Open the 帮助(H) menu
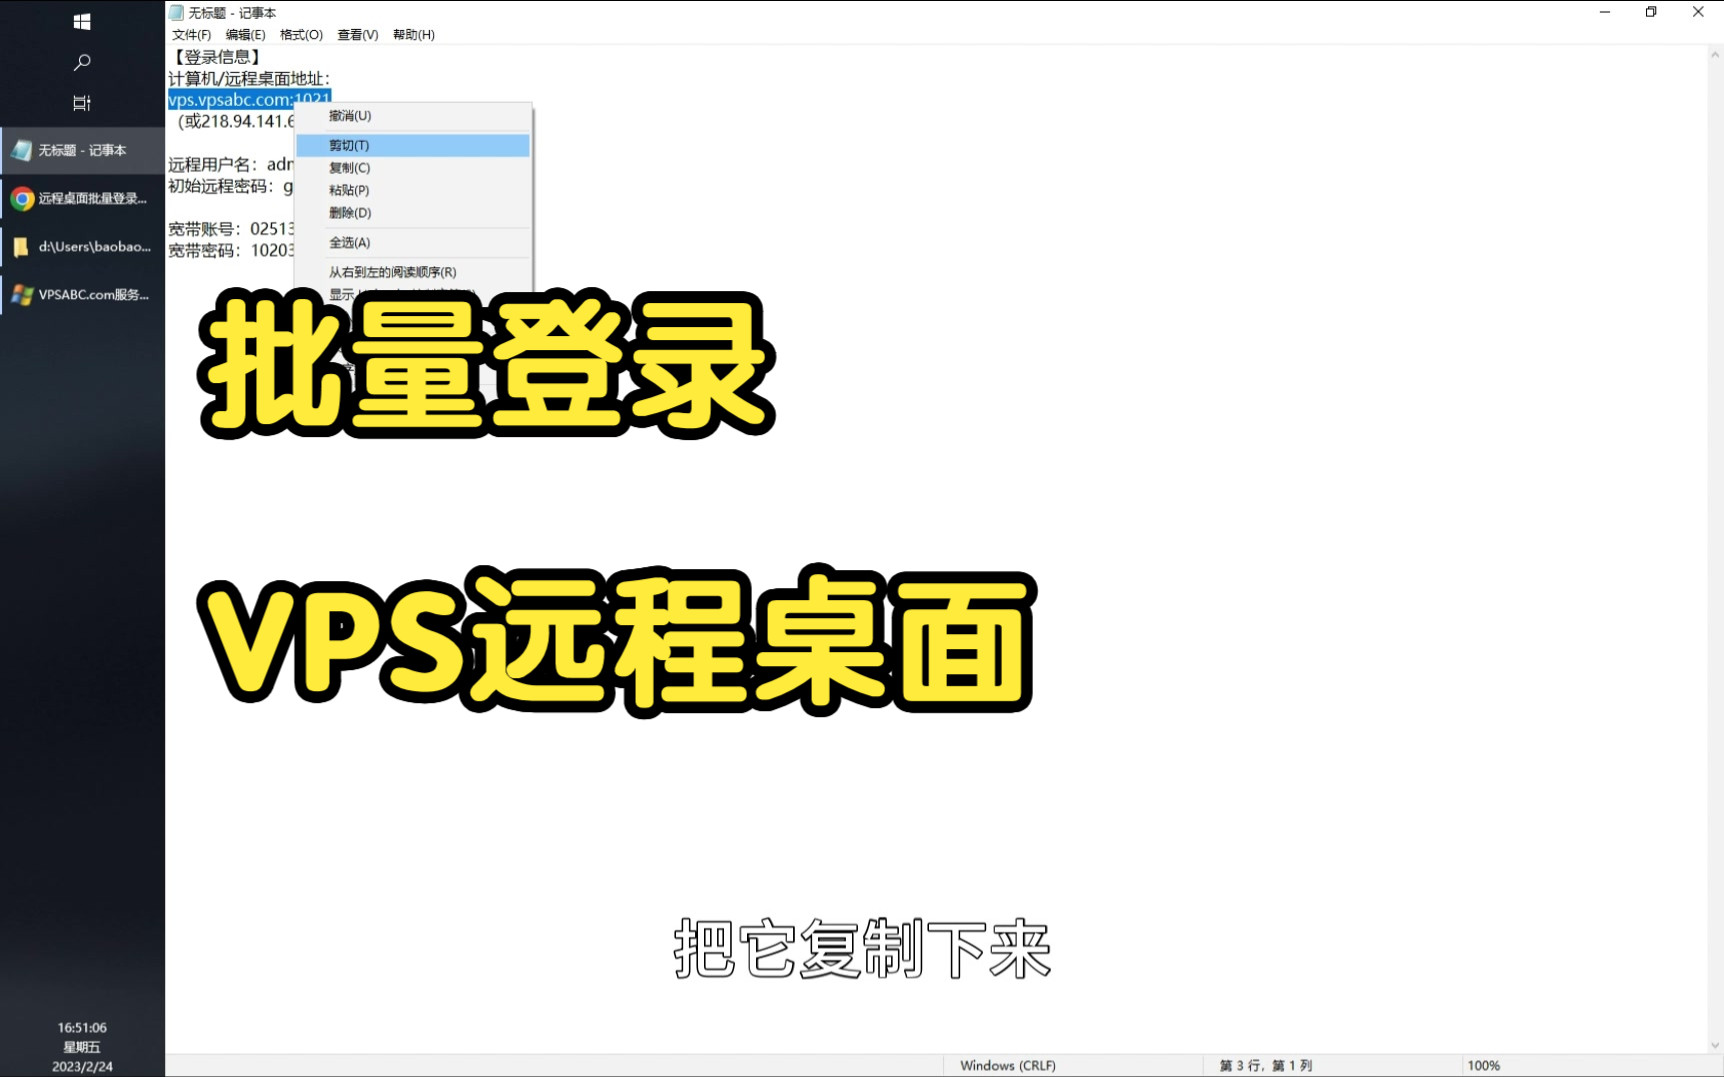Image resolution: width=1724 pixels, height=1077 pixels. coord(411,34)
